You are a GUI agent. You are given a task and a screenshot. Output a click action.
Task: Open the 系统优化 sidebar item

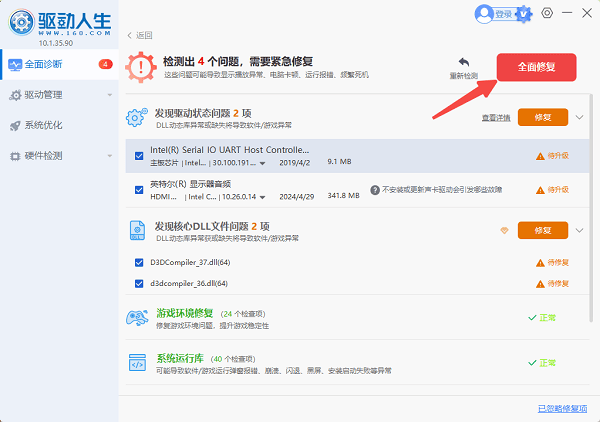[x=59, y=125]
